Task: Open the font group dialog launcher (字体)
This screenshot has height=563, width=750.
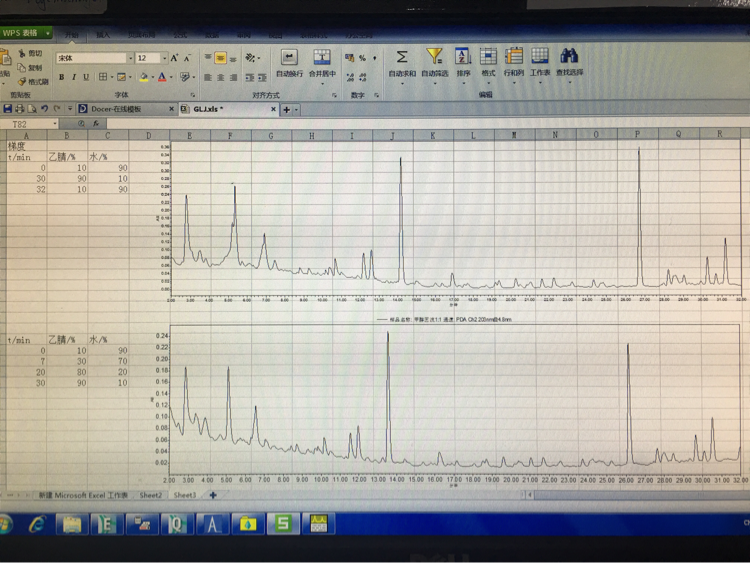Action: (x=193, y=95)
